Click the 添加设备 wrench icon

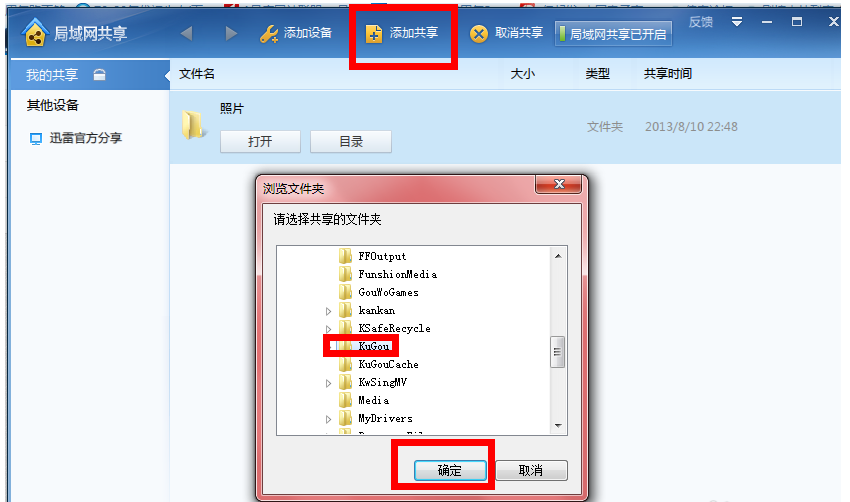pos(268,34)
